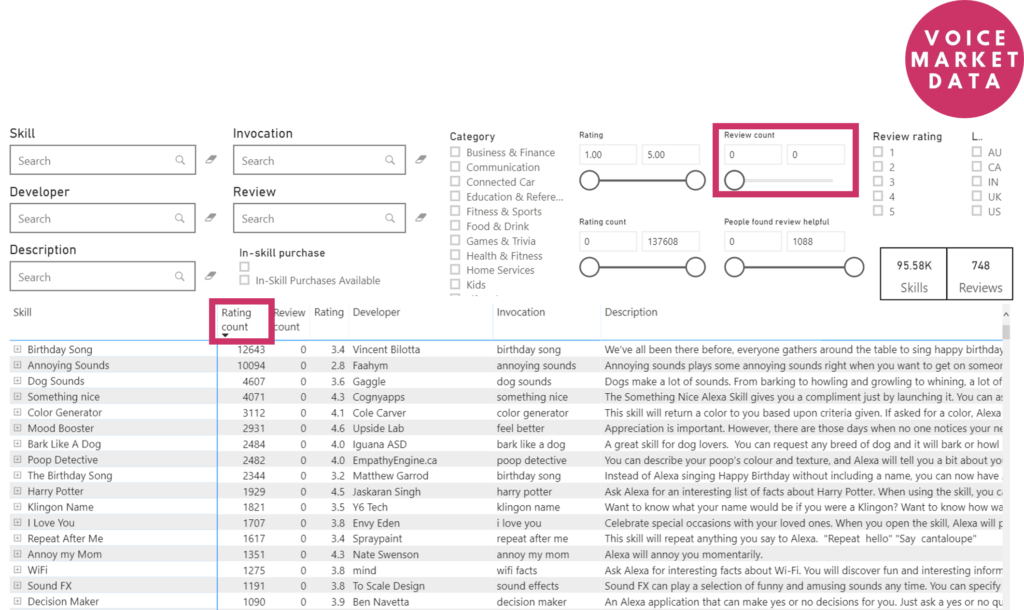Viewport: 1024px width, 610px height.
Task: Expand the Poop Detective row
Action: pyautogui.click(x=18, y=460)
